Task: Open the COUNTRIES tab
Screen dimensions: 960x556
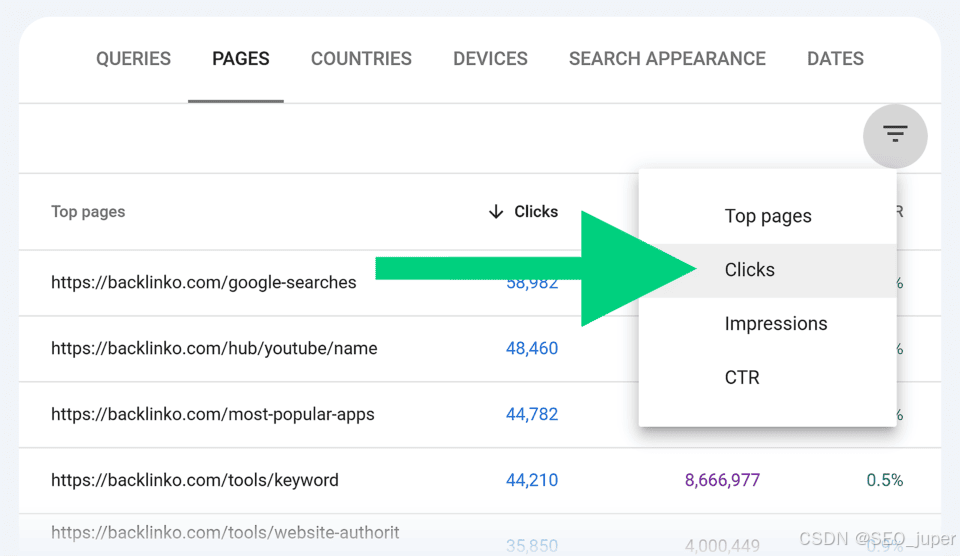Action: tap(361, 59)
